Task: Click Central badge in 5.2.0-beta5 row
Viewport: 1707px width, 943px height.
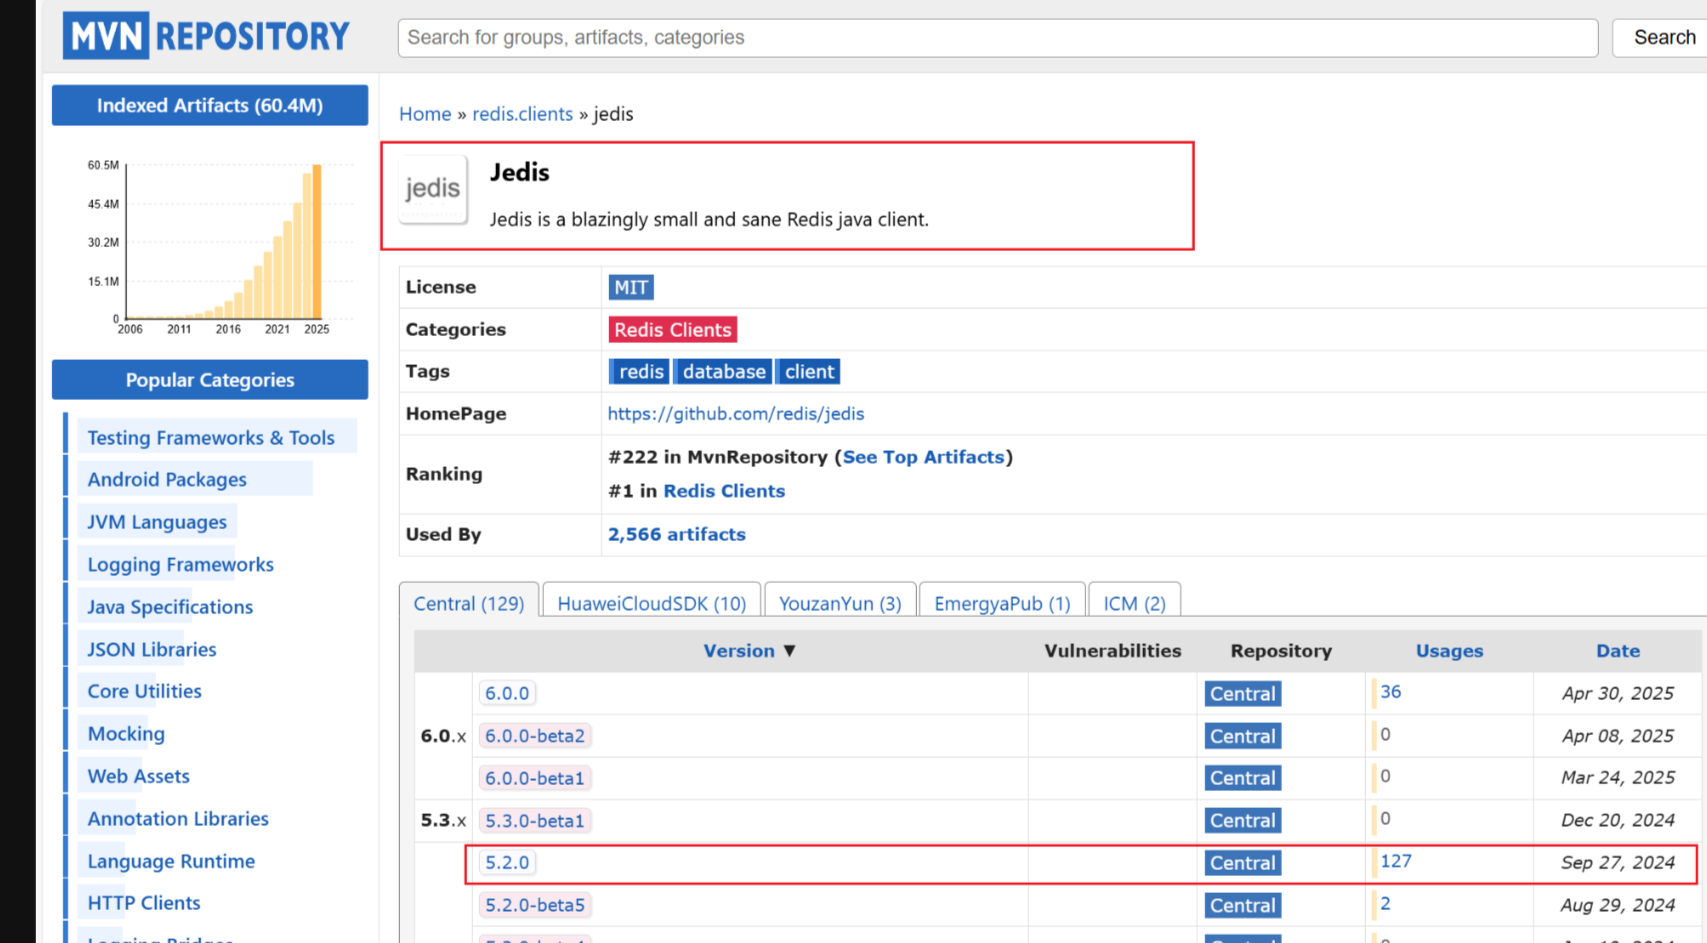Action: 1243,906
